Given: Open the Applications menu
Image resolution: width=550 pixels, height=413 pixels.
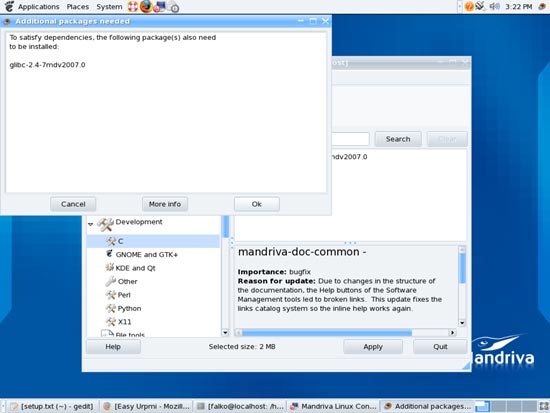Looking at the screenshot, I should pos(39,7).
